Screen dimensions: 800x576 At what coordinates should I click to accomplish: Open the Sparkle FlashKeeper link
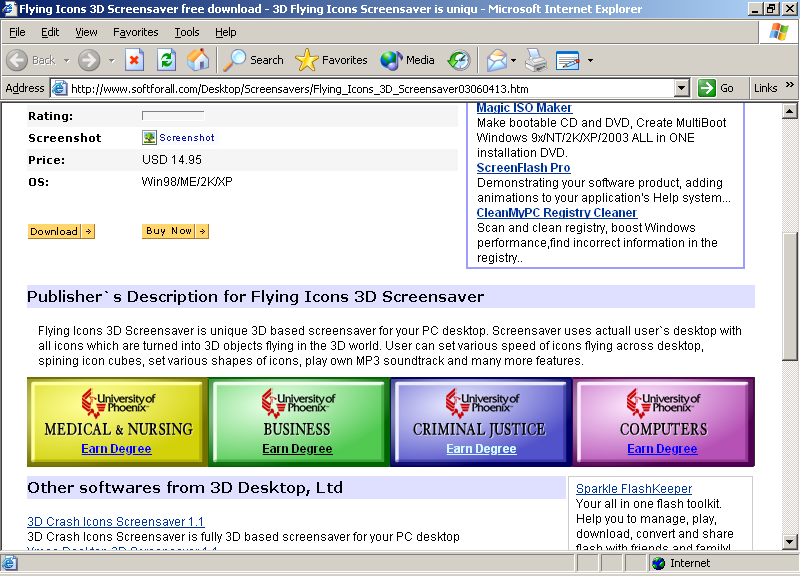coord(634,489)
